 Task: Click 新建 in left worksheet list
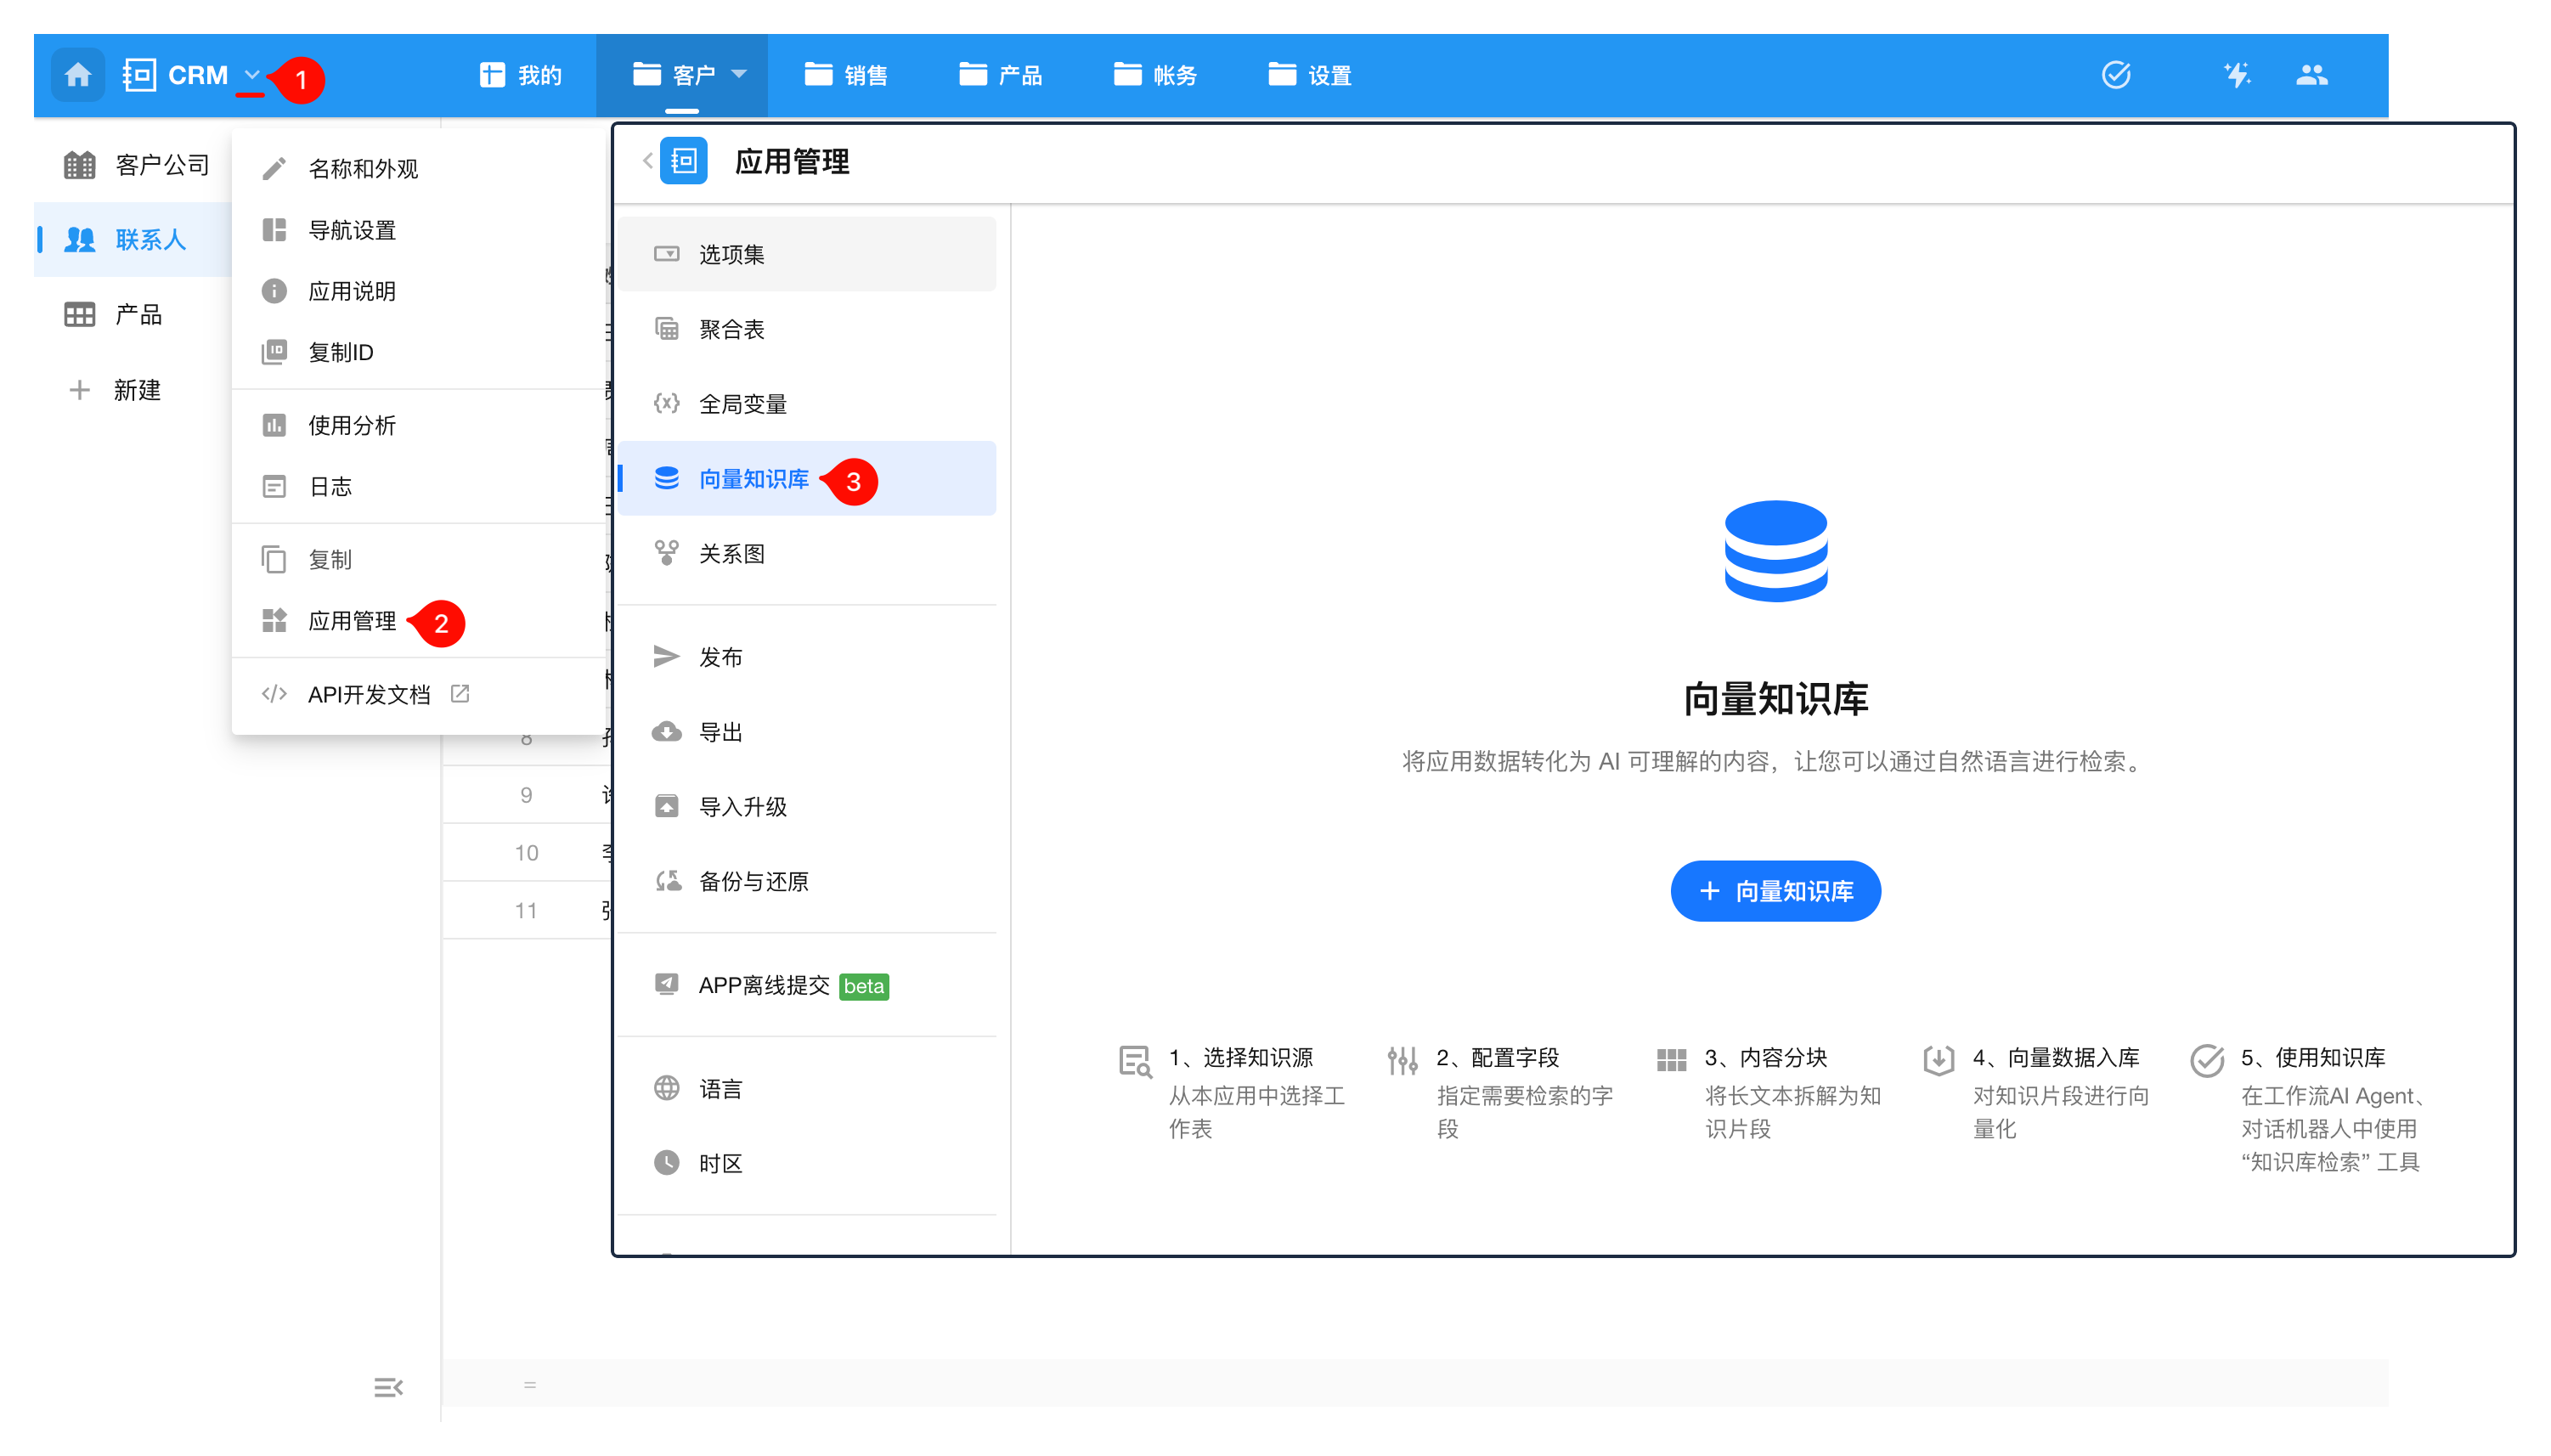pos(136,391)
